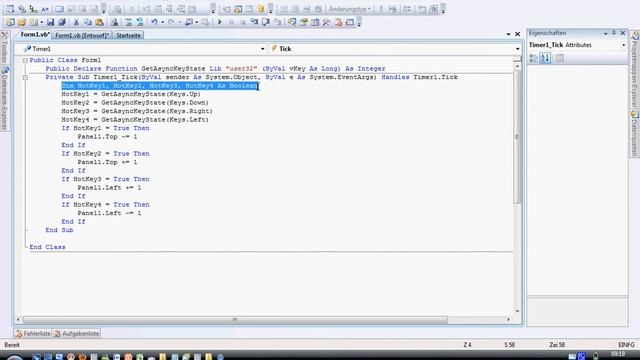Viewport: 640px width, 360px height.
Task: Switch to Form1.vb [Entwurf] designer tab
Action: [82, 36]
